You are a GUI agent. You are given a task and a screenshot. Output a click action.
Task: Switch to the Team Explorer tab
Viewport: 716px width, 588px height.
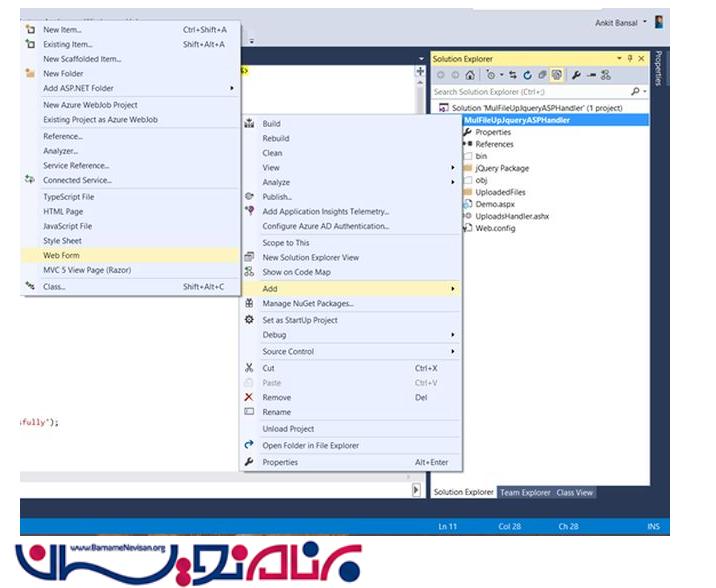pyautogui.click(x=524, y=492)
